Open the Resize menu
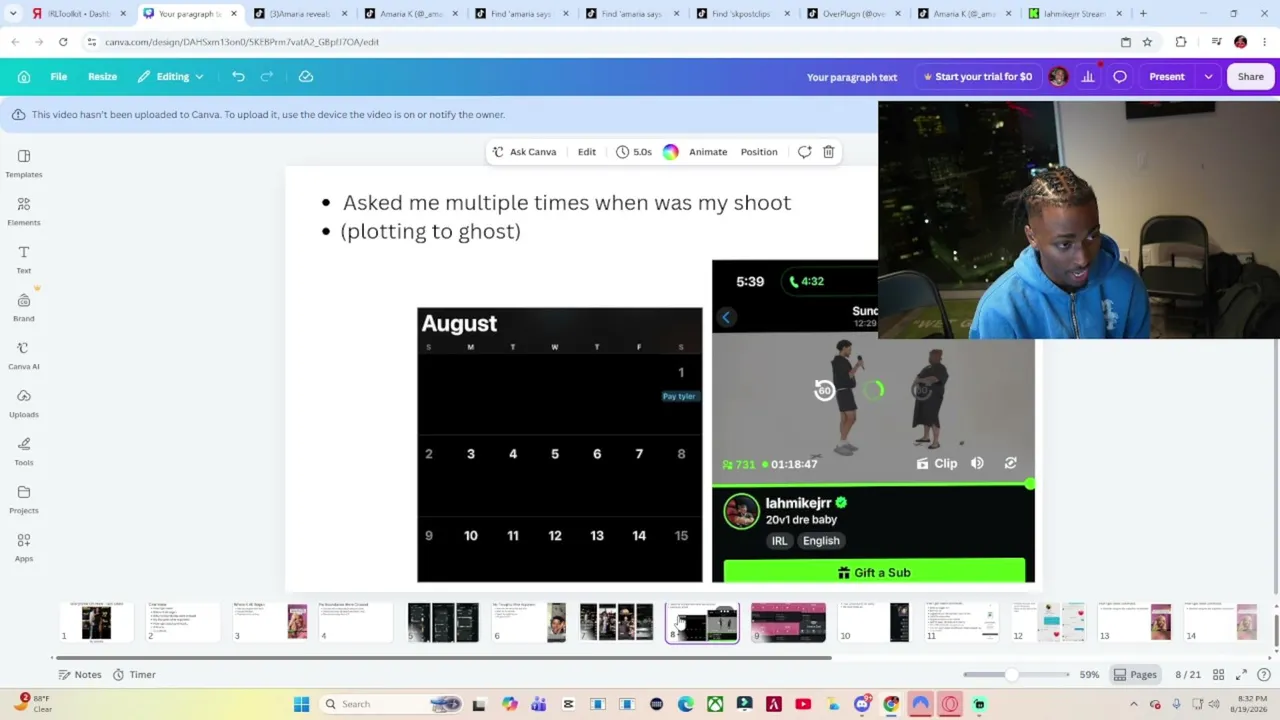The image size is (1280, 720). tap(102, 77)
